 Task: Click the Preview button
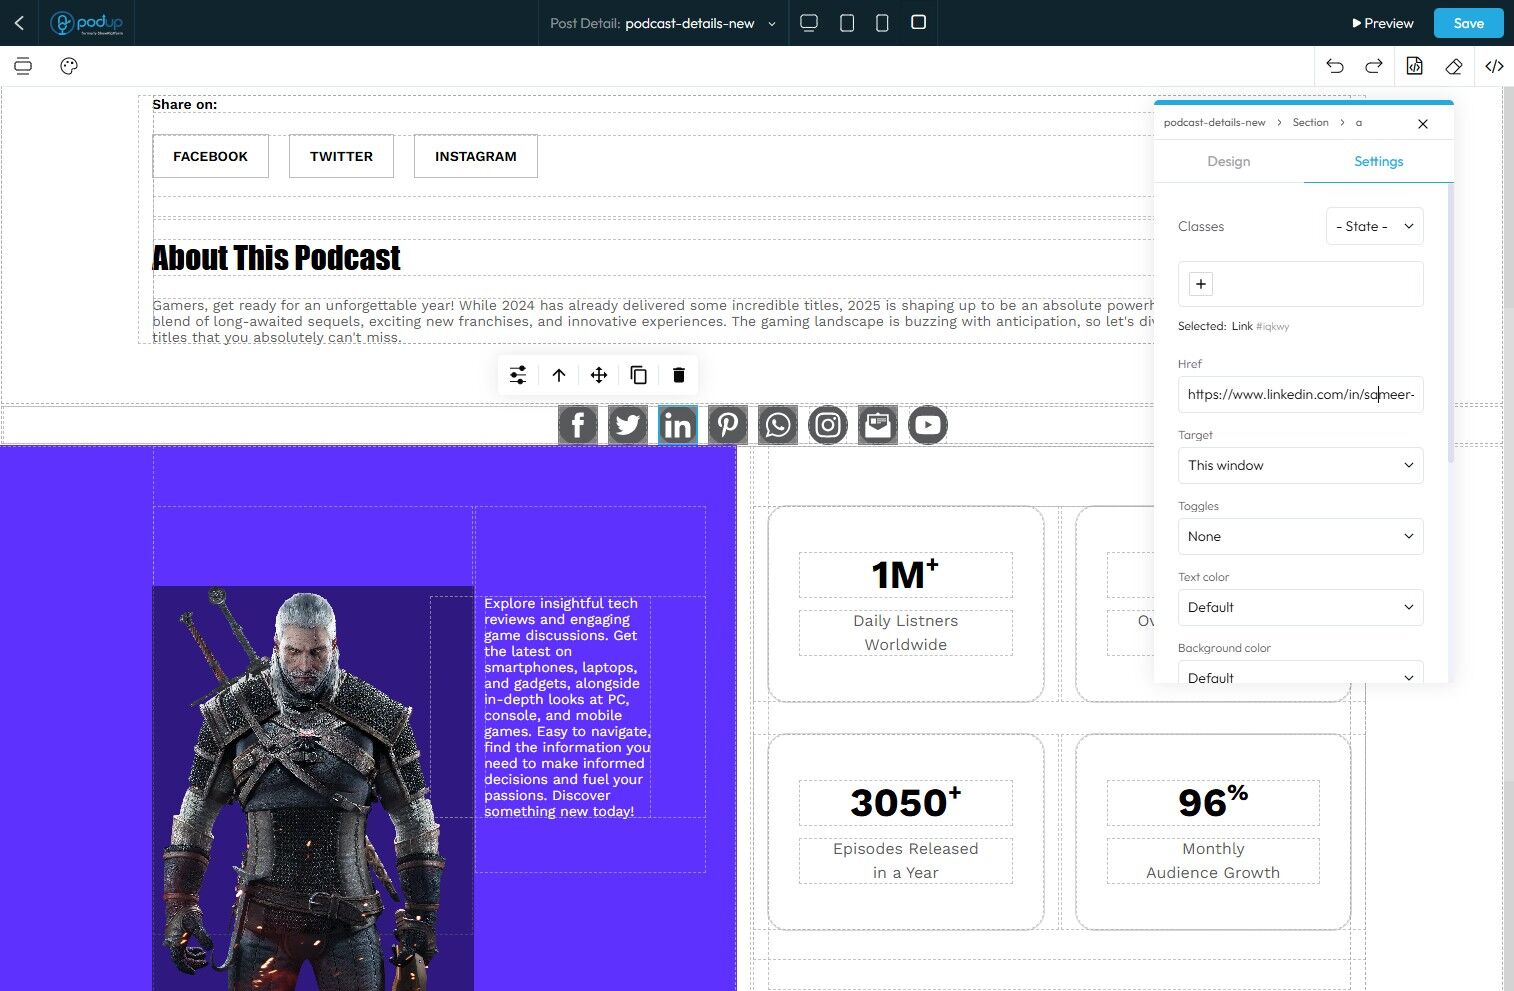coord(1383,23)
